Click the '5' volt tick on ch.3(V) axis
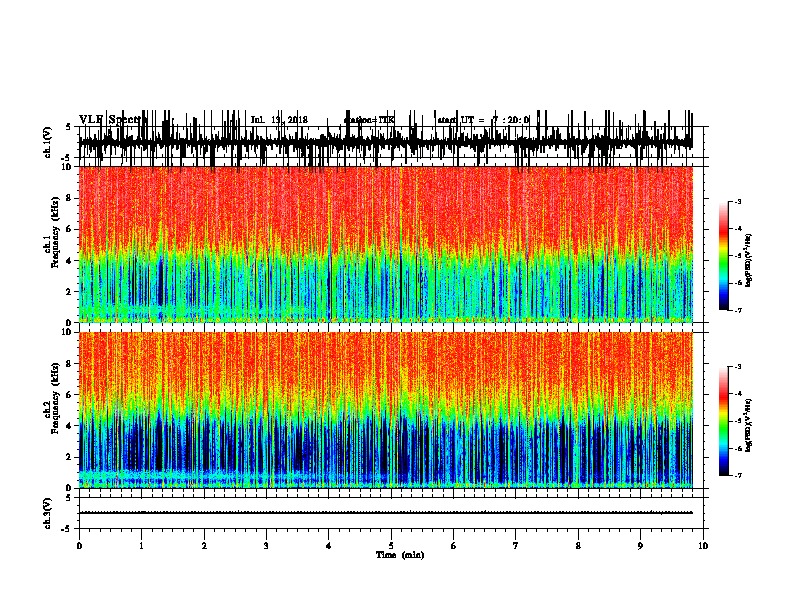 click(x=69, y=498)
